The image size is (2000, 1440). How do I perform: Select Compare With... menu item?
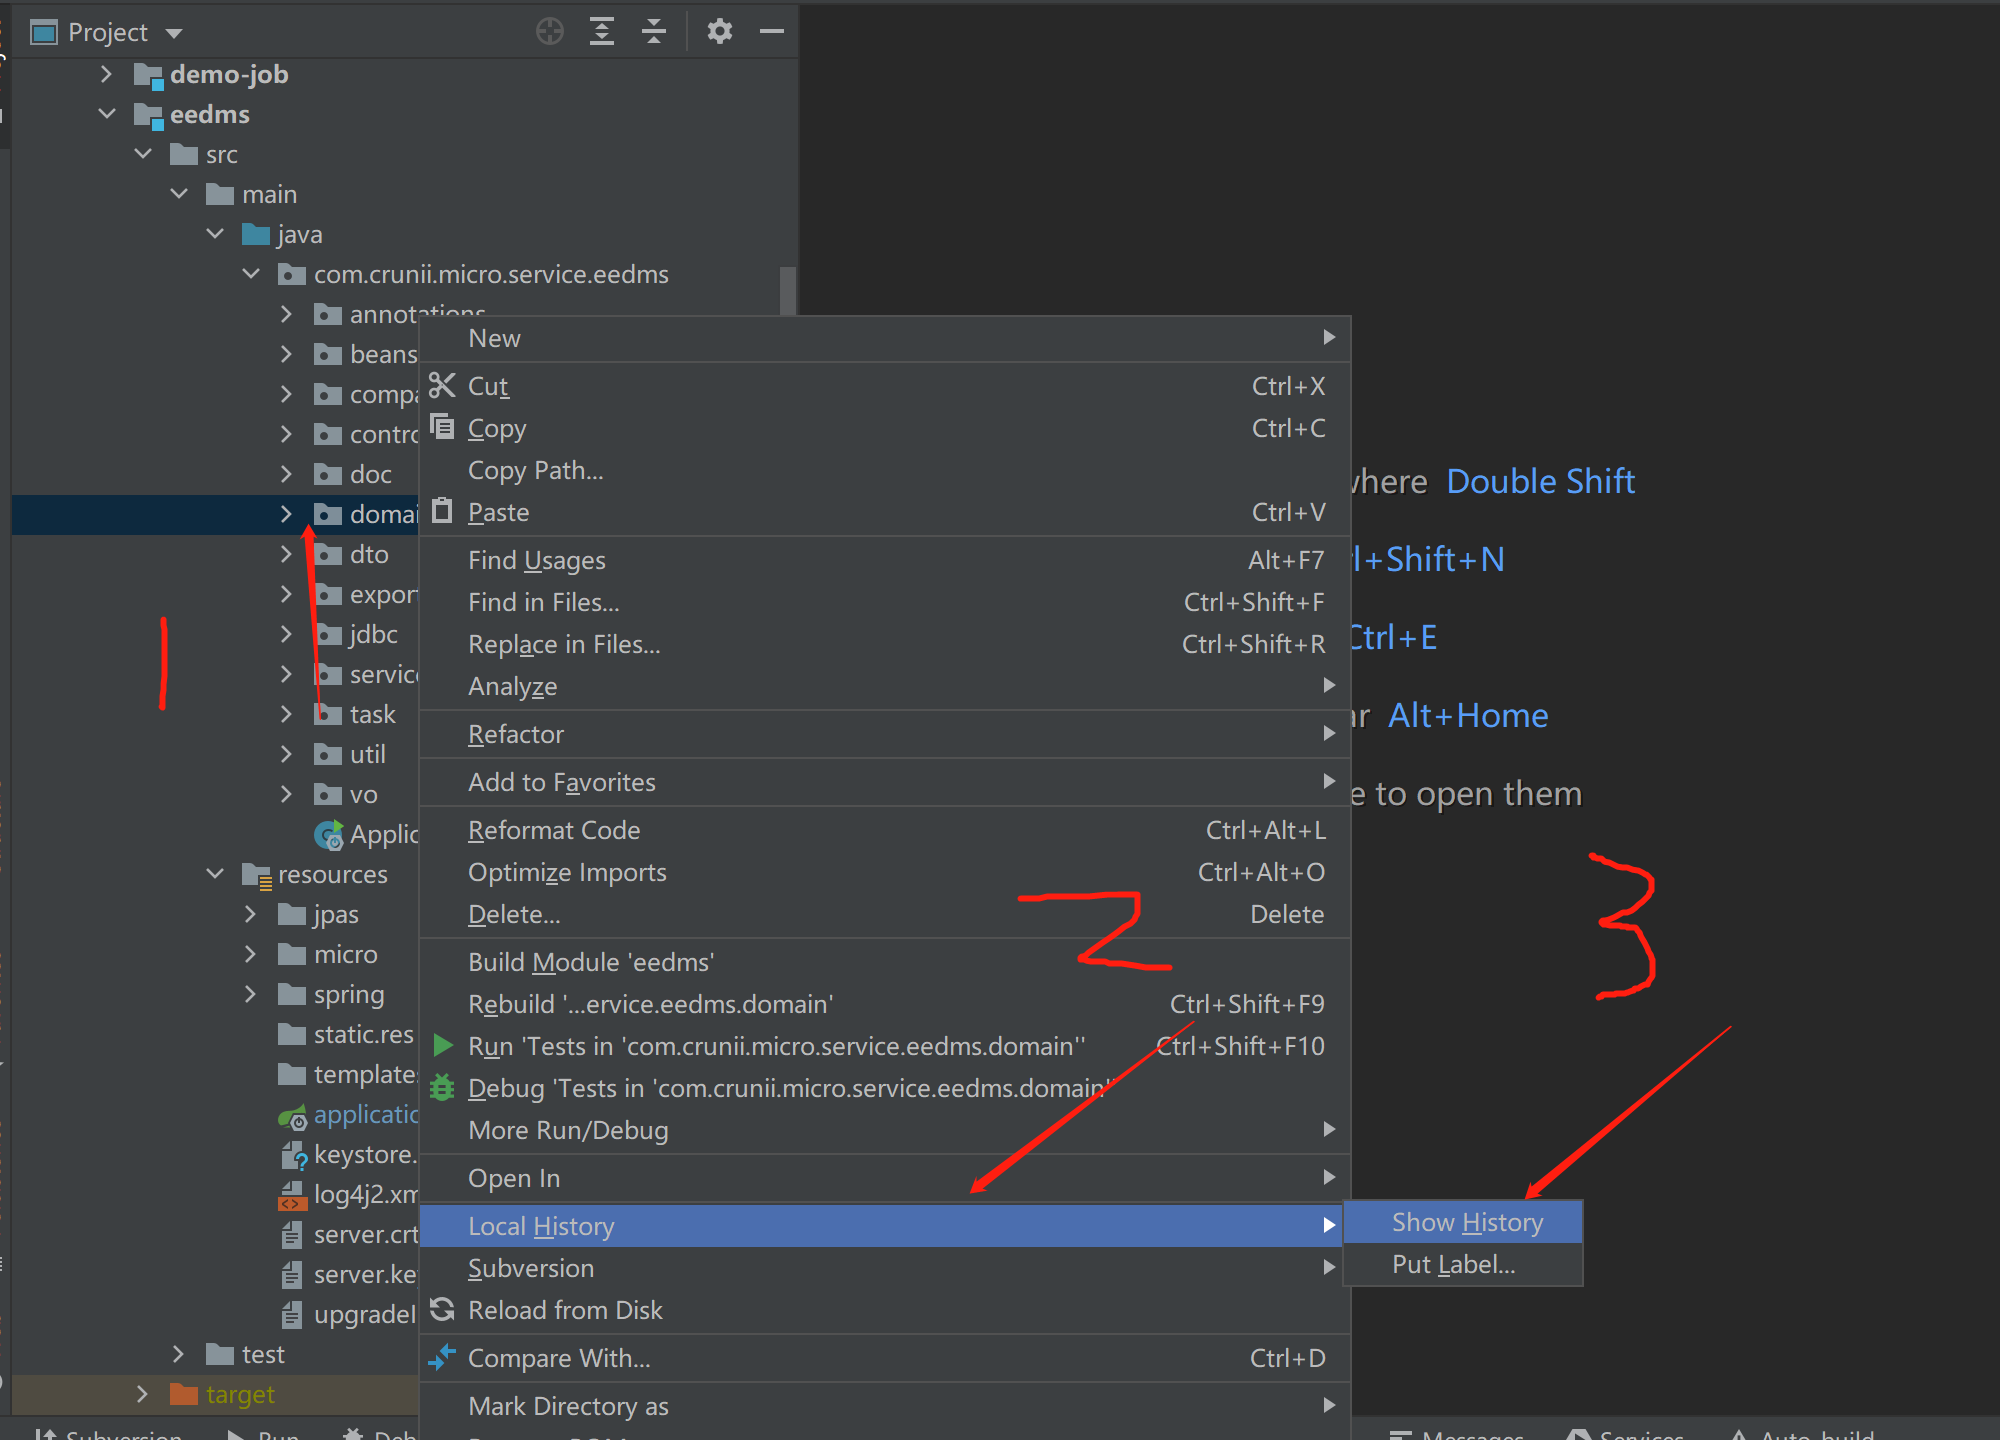pos(559,1358)
